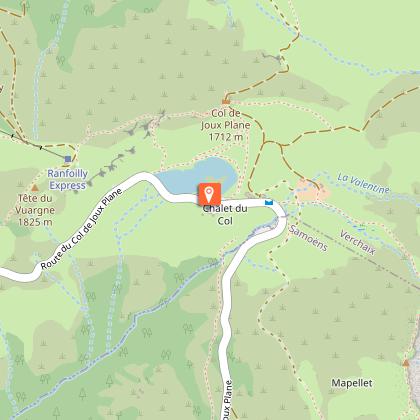Viewport: 420px width, 420px height.
Task: Click the pink building area near La Valentine
Action: (x=313, y=190)
